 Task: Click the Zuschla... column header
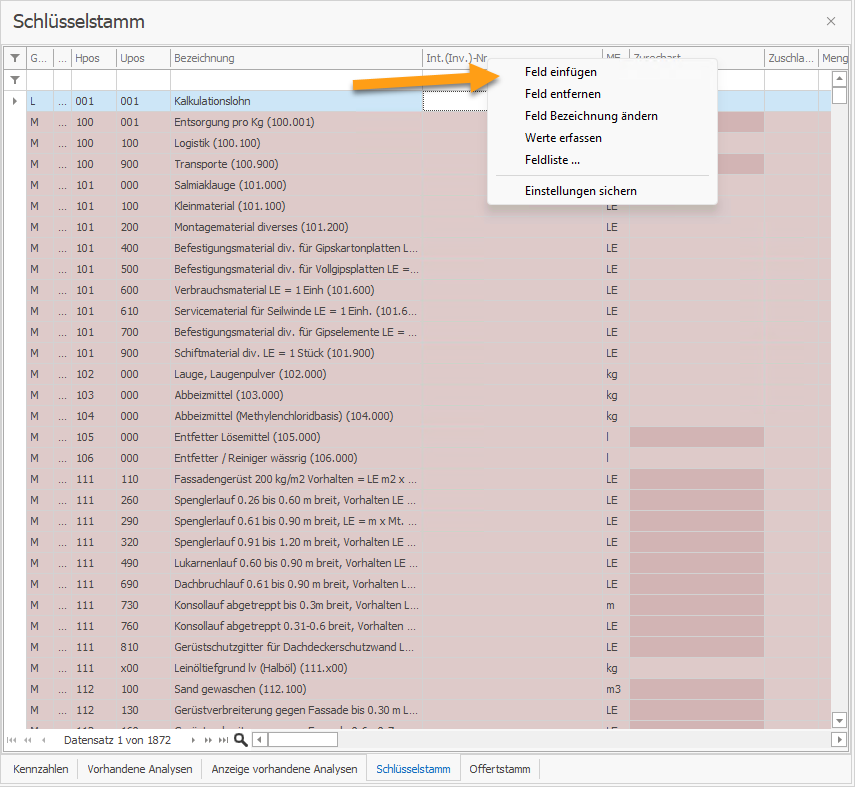point(791,58)
